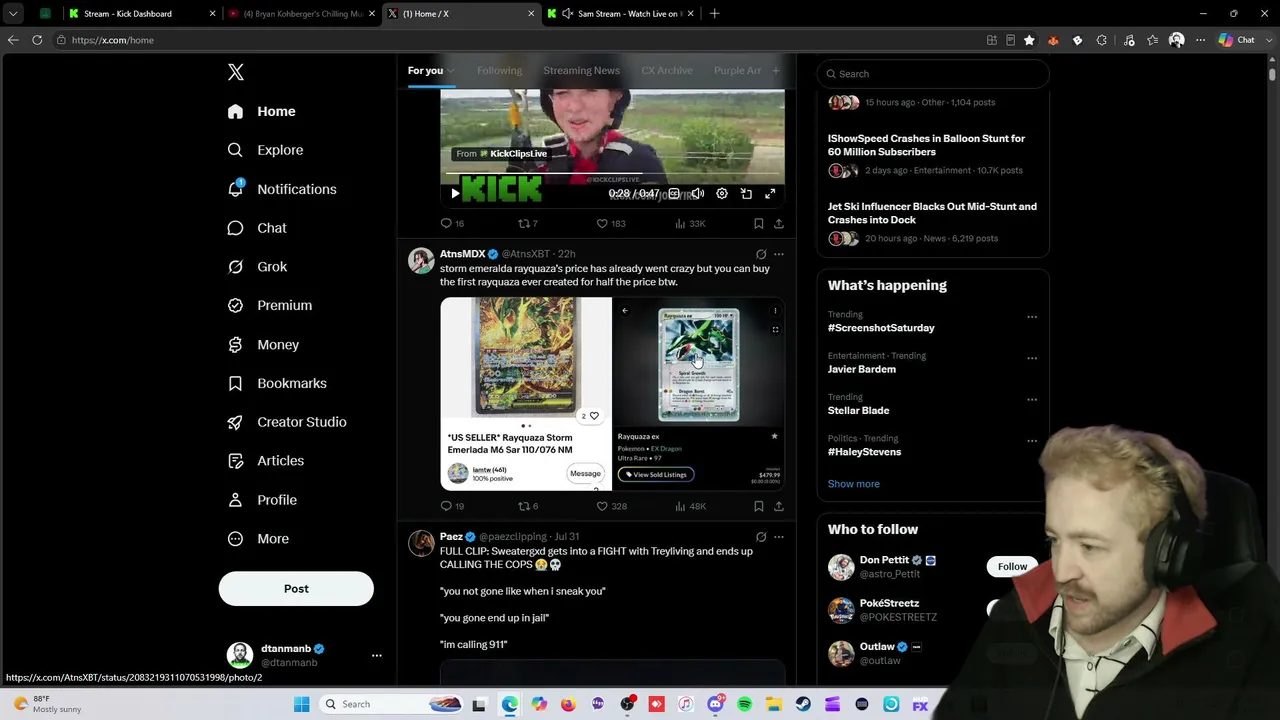Open Spotify from the taskbar

pyautogui.click(x=745, y=705)
